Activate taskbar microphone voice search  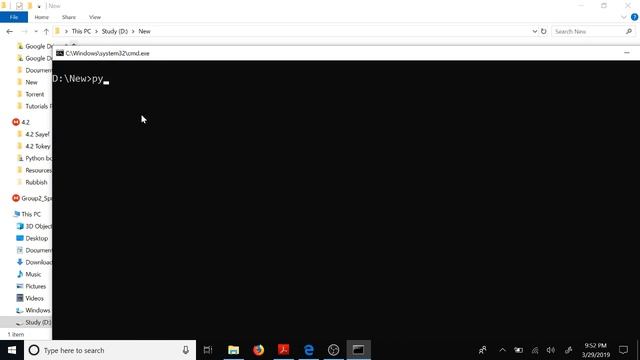(186, 350)
